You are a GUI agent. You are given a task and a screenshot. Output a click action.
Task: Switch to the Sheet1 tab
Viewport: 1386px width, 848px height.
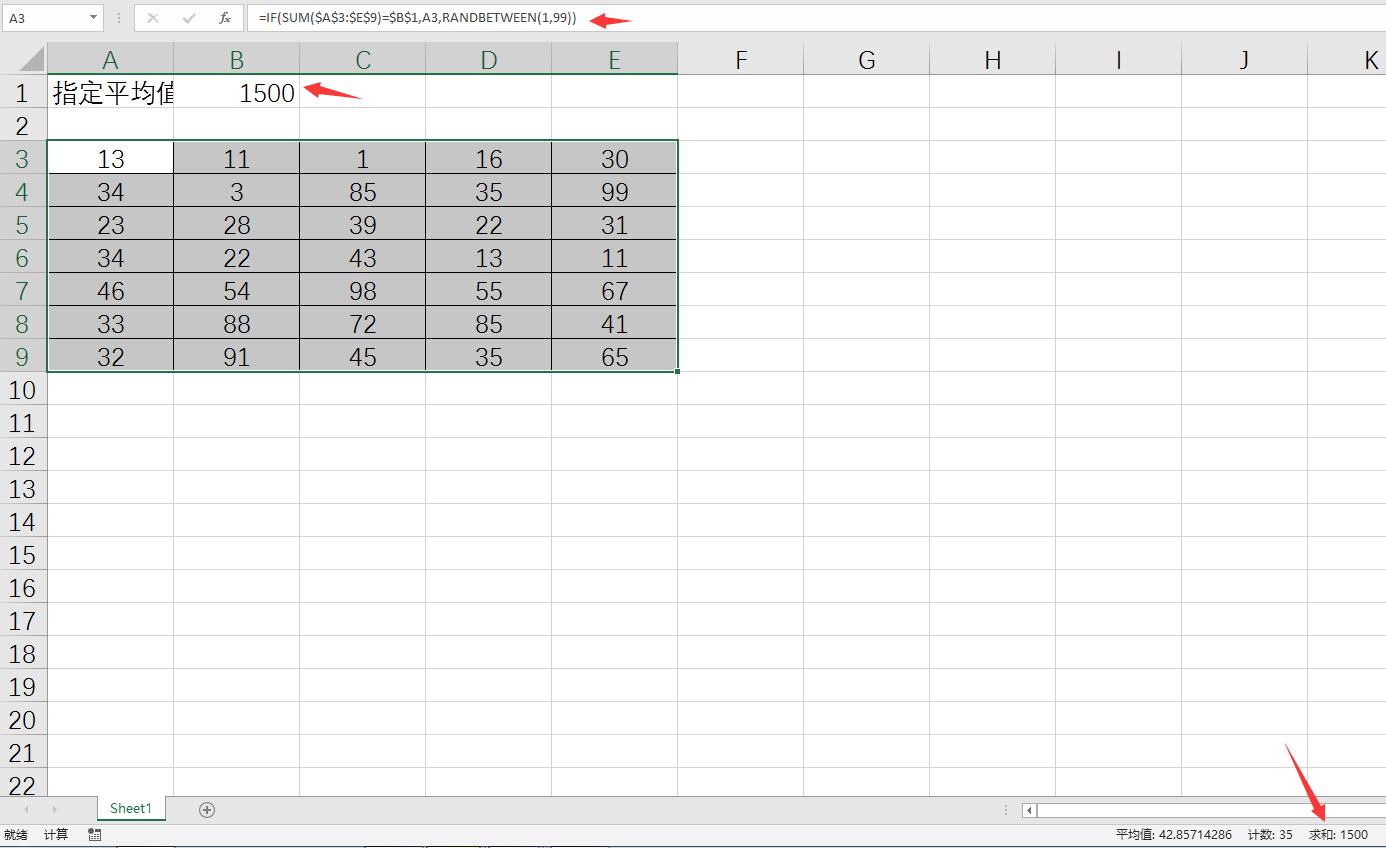[131, 809]
